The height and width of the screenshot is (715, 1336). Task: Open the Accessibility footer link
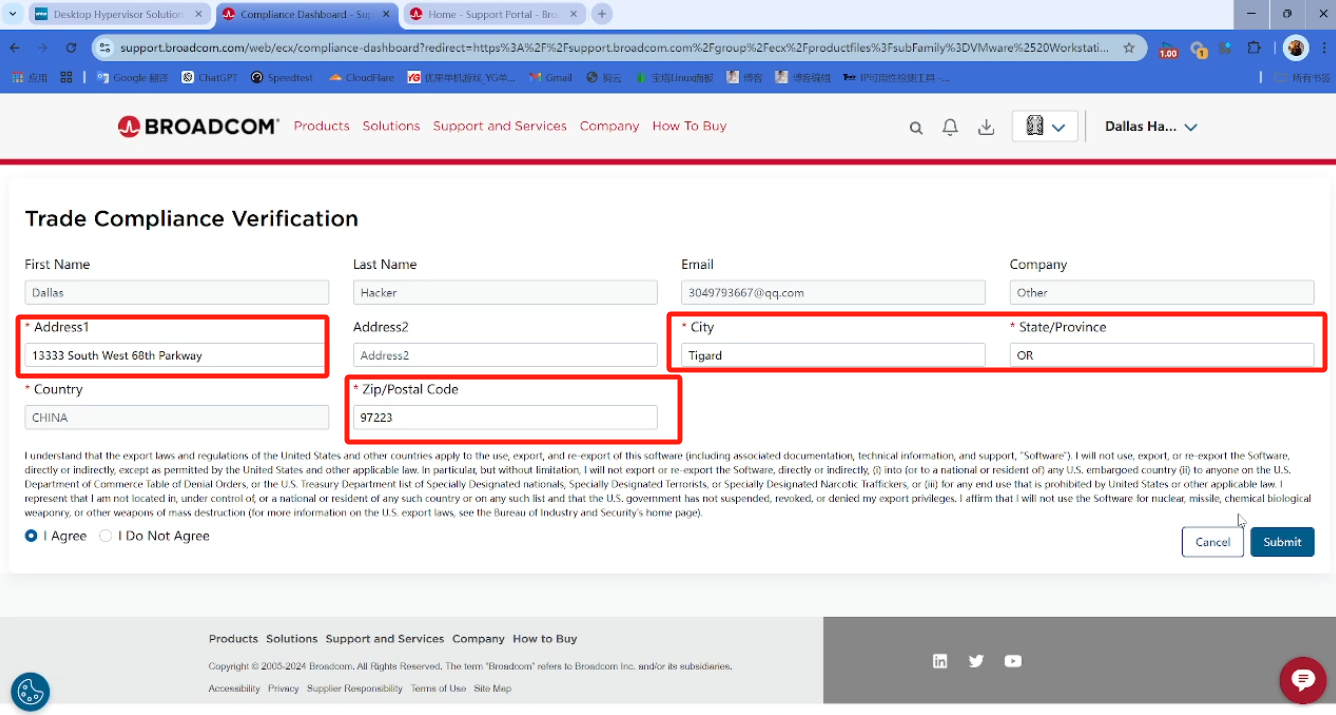[234, 688]
